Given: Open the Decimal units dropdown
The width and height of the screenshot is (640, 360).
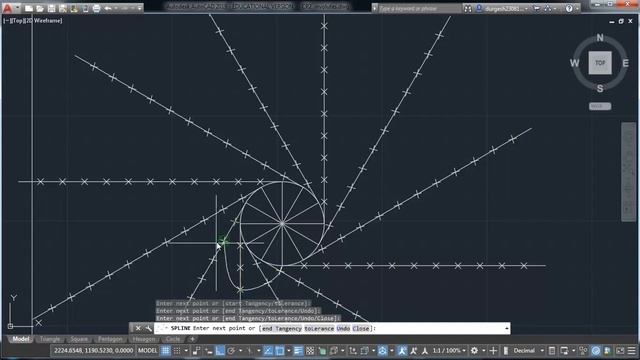Looking at the screenshot, I should coord(529,351).
